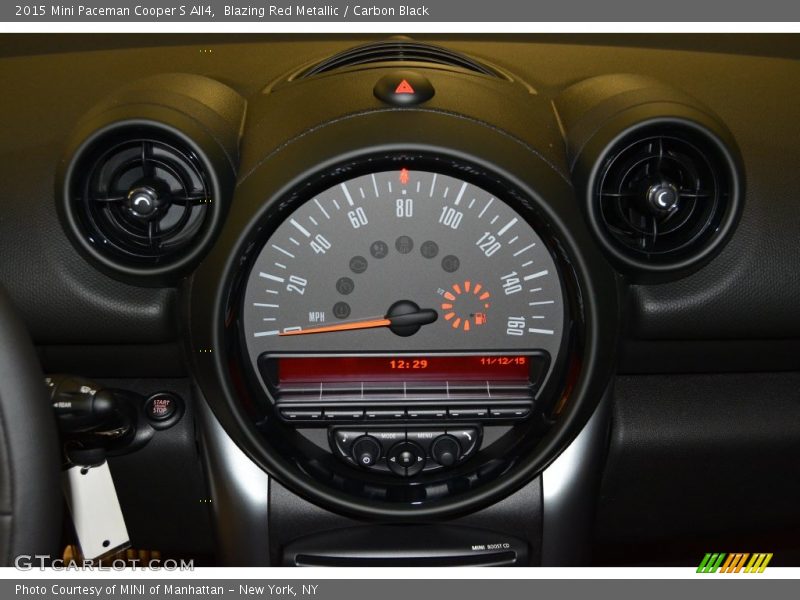Click the GTCARLOT.COM watermark
Viewport: 800px width, 600px height.
coord(104,563)
